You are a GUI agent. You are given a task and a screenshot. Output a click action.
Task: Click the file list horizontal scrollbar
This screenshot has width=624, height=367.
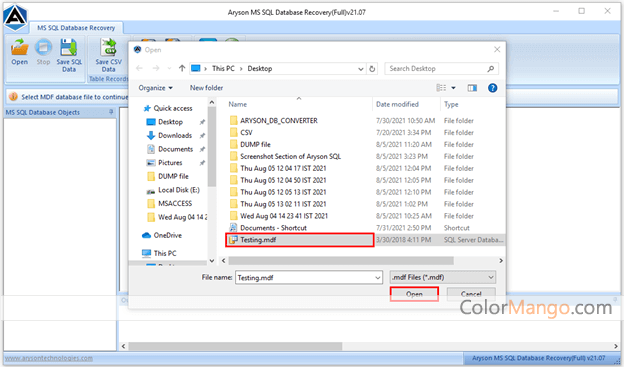click(341, 261)
